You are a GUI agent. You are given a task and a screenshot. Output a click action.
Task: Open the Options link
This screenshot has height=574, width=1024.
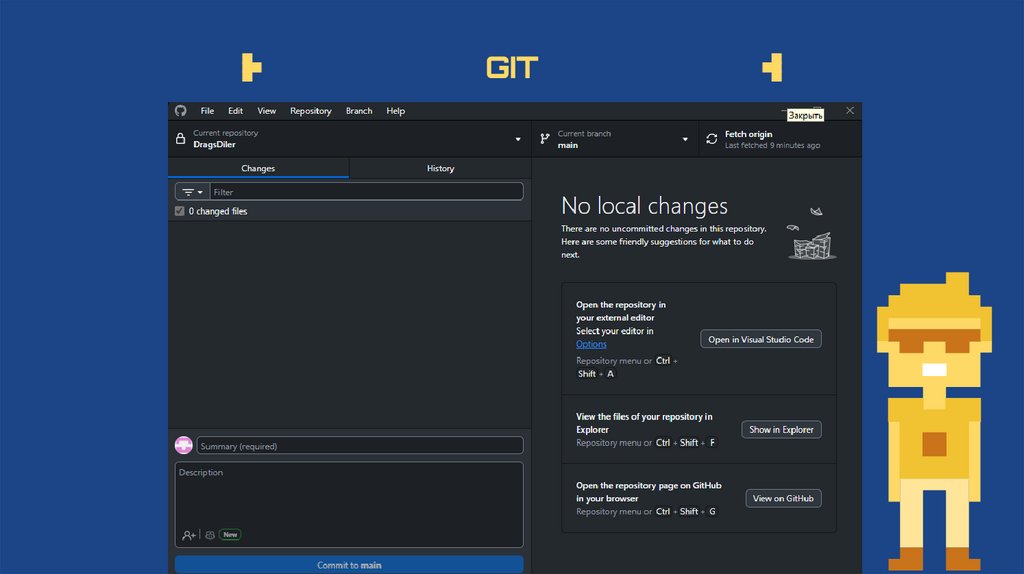[x=591, y=344]
